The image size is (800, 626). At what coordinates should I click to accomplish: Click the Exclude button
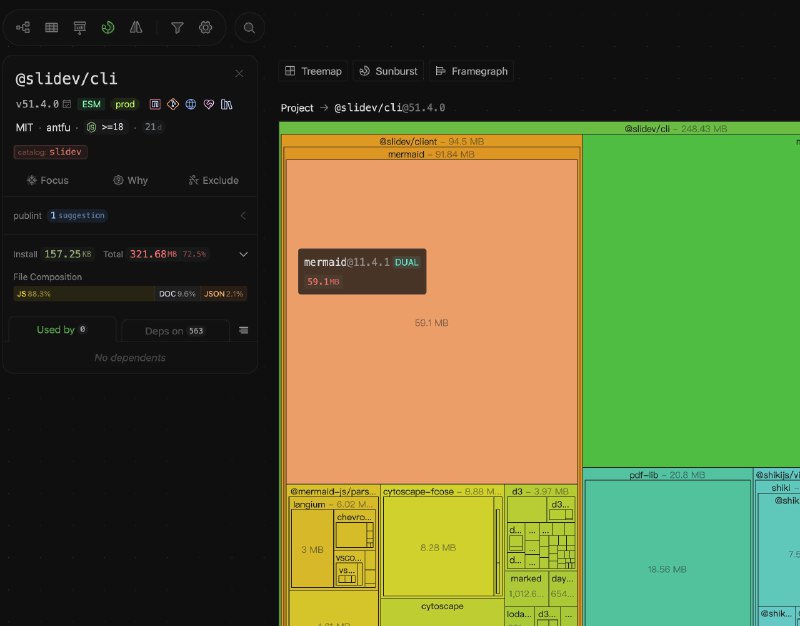tap(213, 181)
